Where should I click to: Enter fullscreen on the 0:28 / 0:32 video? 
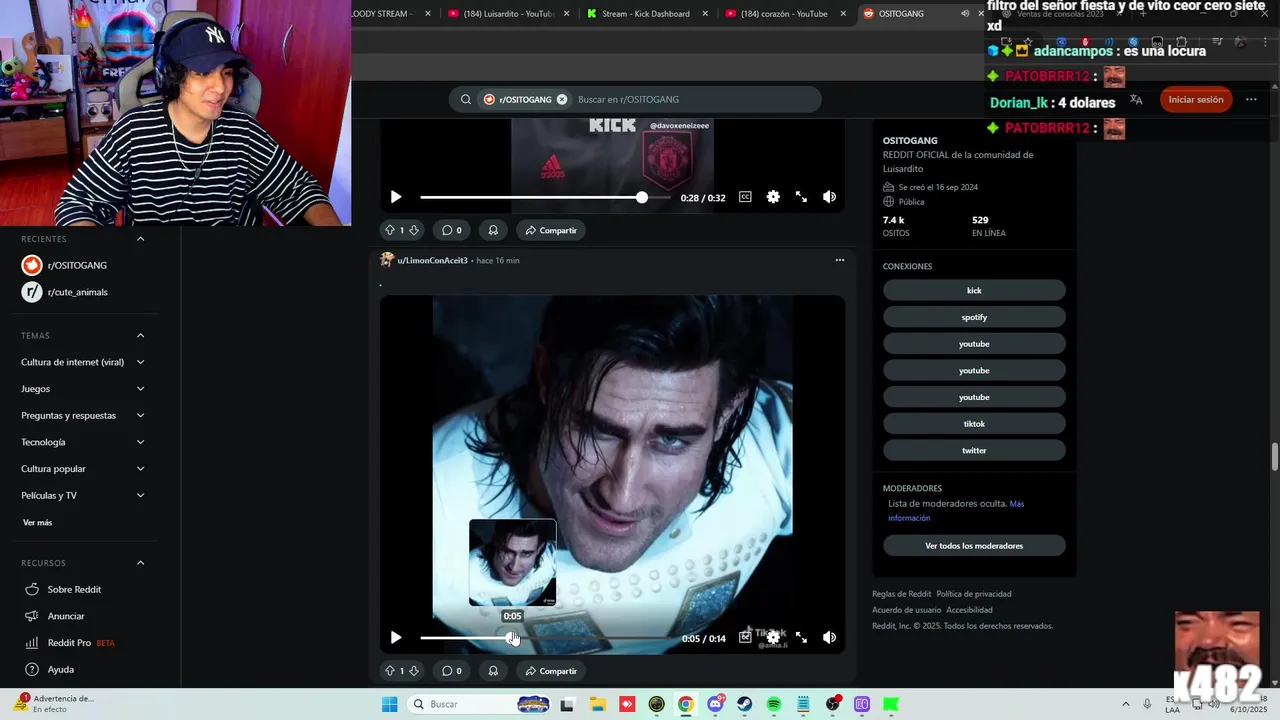point(801,197)
